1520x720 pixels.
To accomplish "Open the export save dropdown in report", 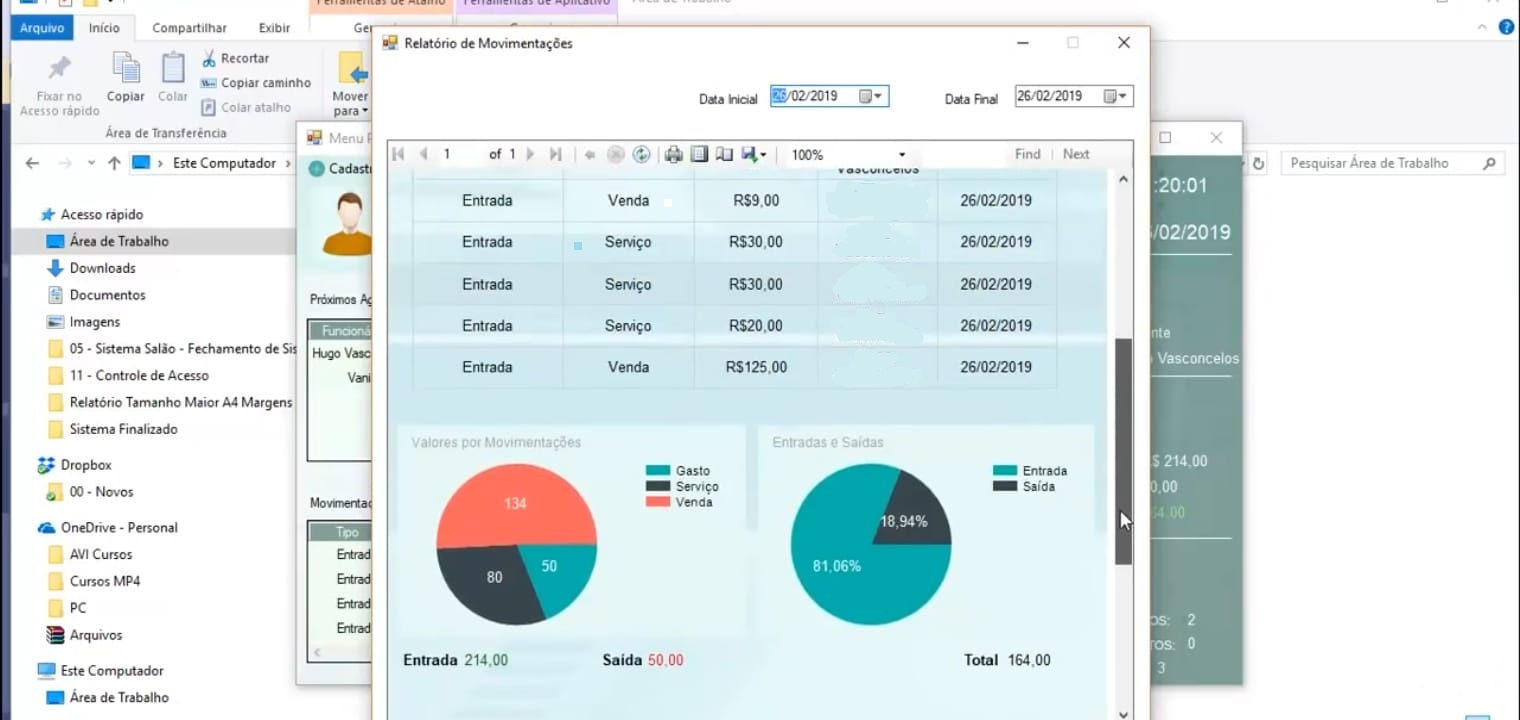I will click(754, 154).
